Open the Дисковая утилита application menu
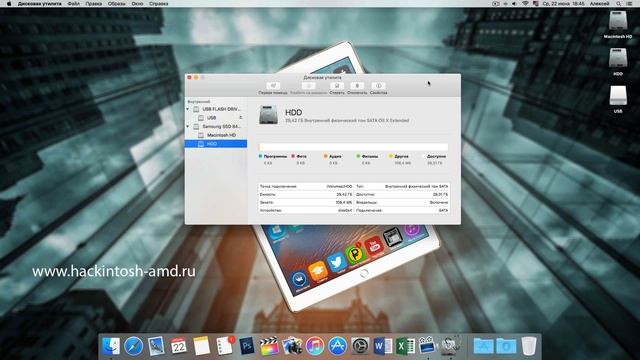 [39, 4]
